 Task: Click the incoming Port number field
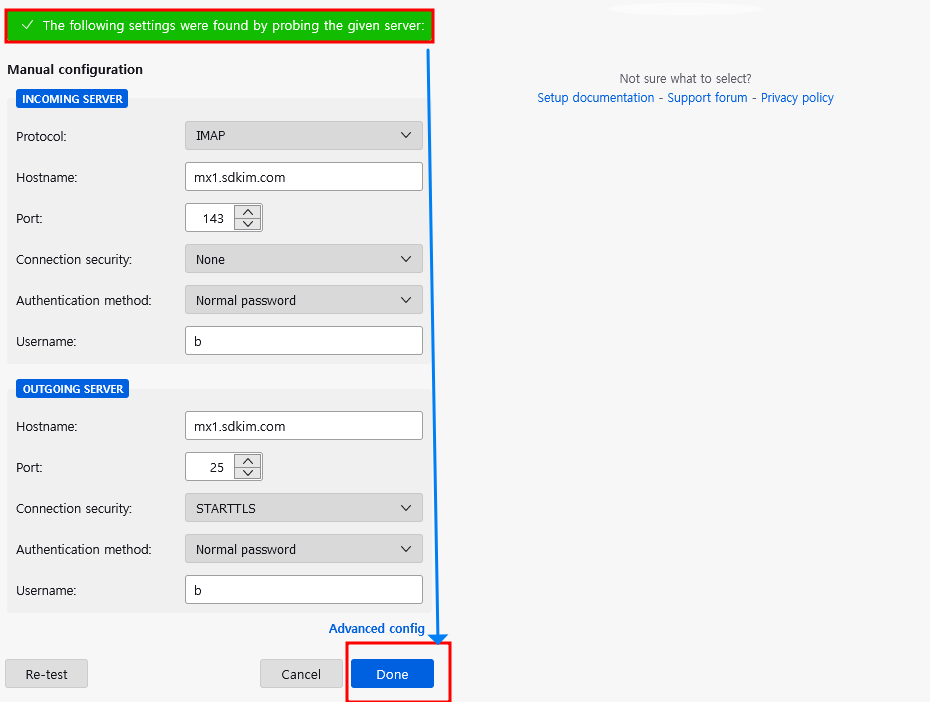210,218
